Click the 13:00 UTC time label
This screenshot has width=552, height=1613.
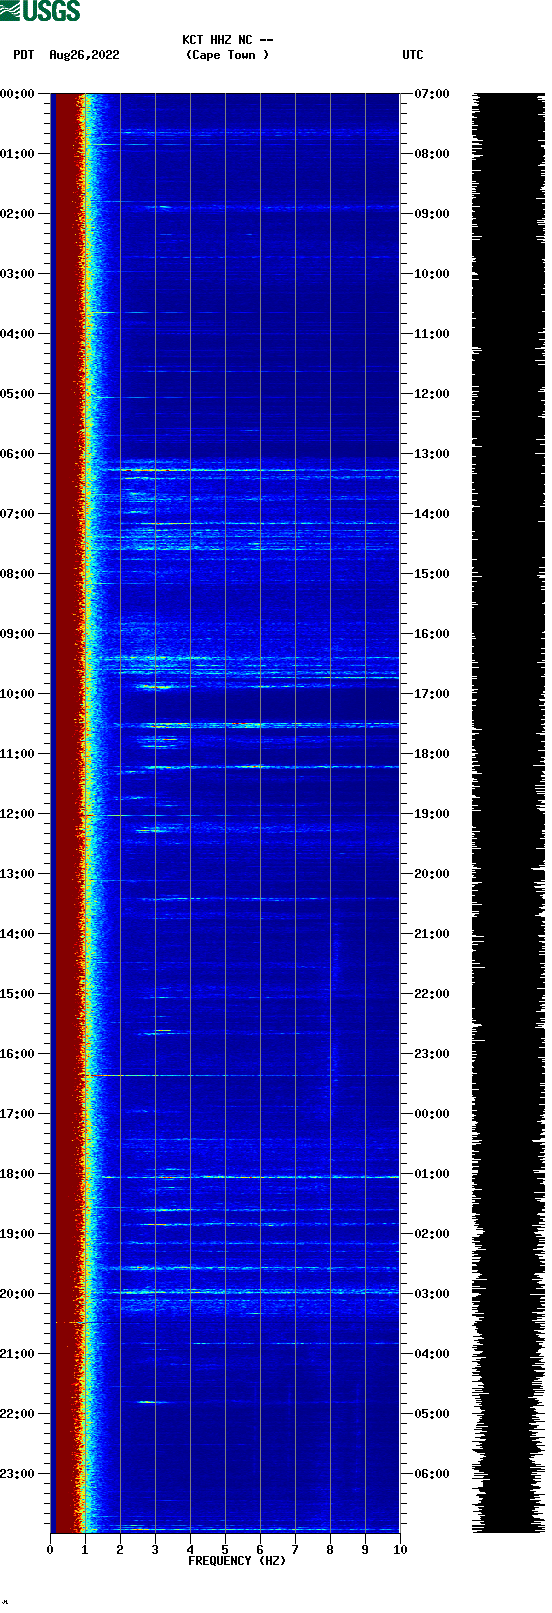(432, 454)
